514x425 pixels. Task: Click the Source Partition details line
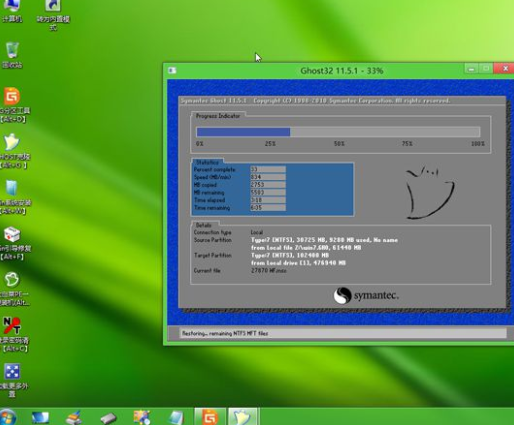tap(324, 240)
